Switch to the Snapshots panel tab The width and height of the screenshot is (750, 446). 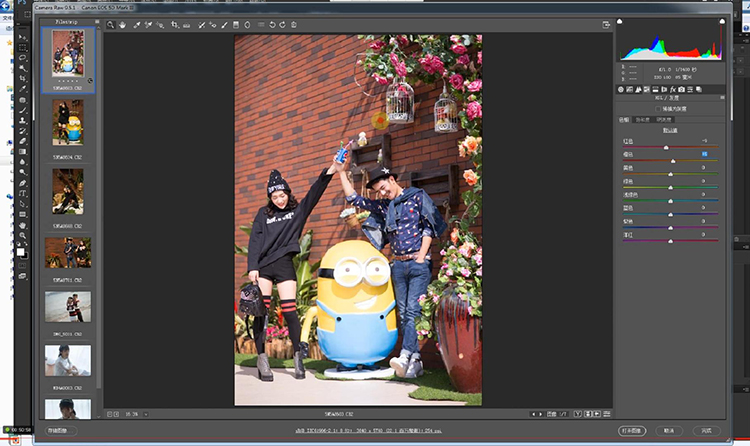(699, 89)
